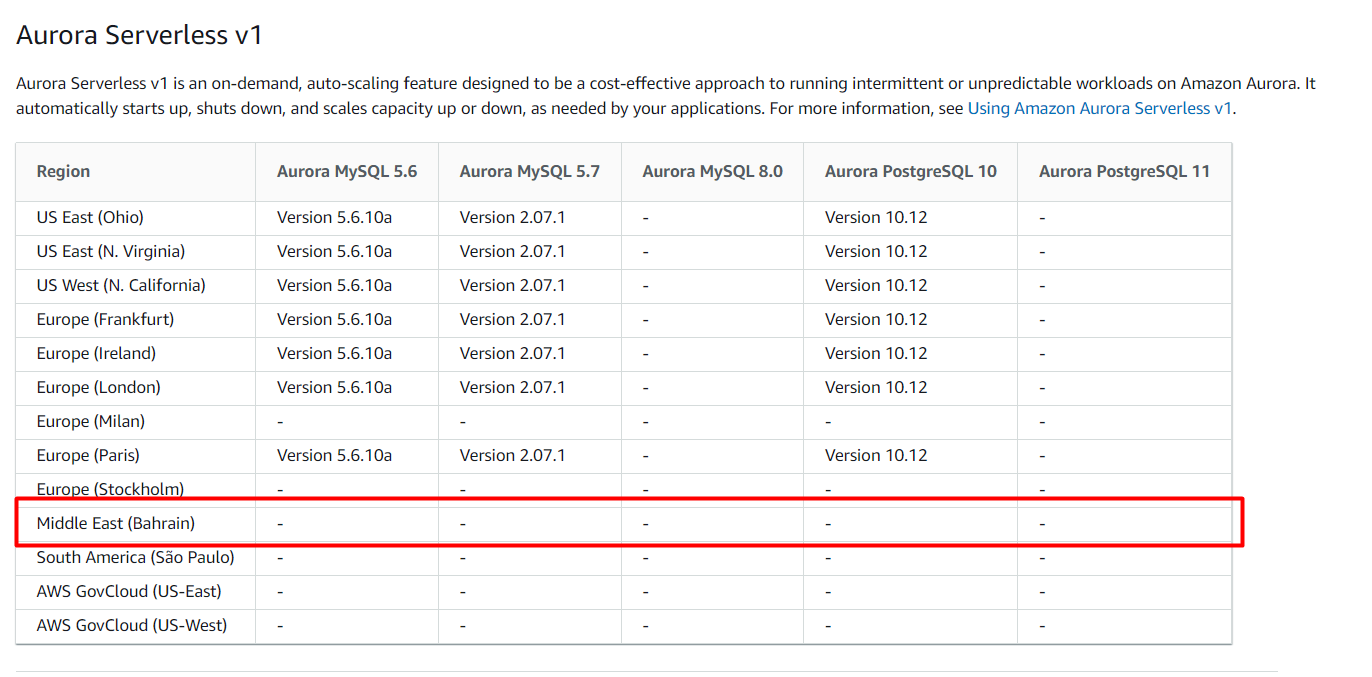This screenshot has height=677, width=1372.
Task: Open the Using Amazon Aurora Serverless v1 link
Action: (1100, 108)
